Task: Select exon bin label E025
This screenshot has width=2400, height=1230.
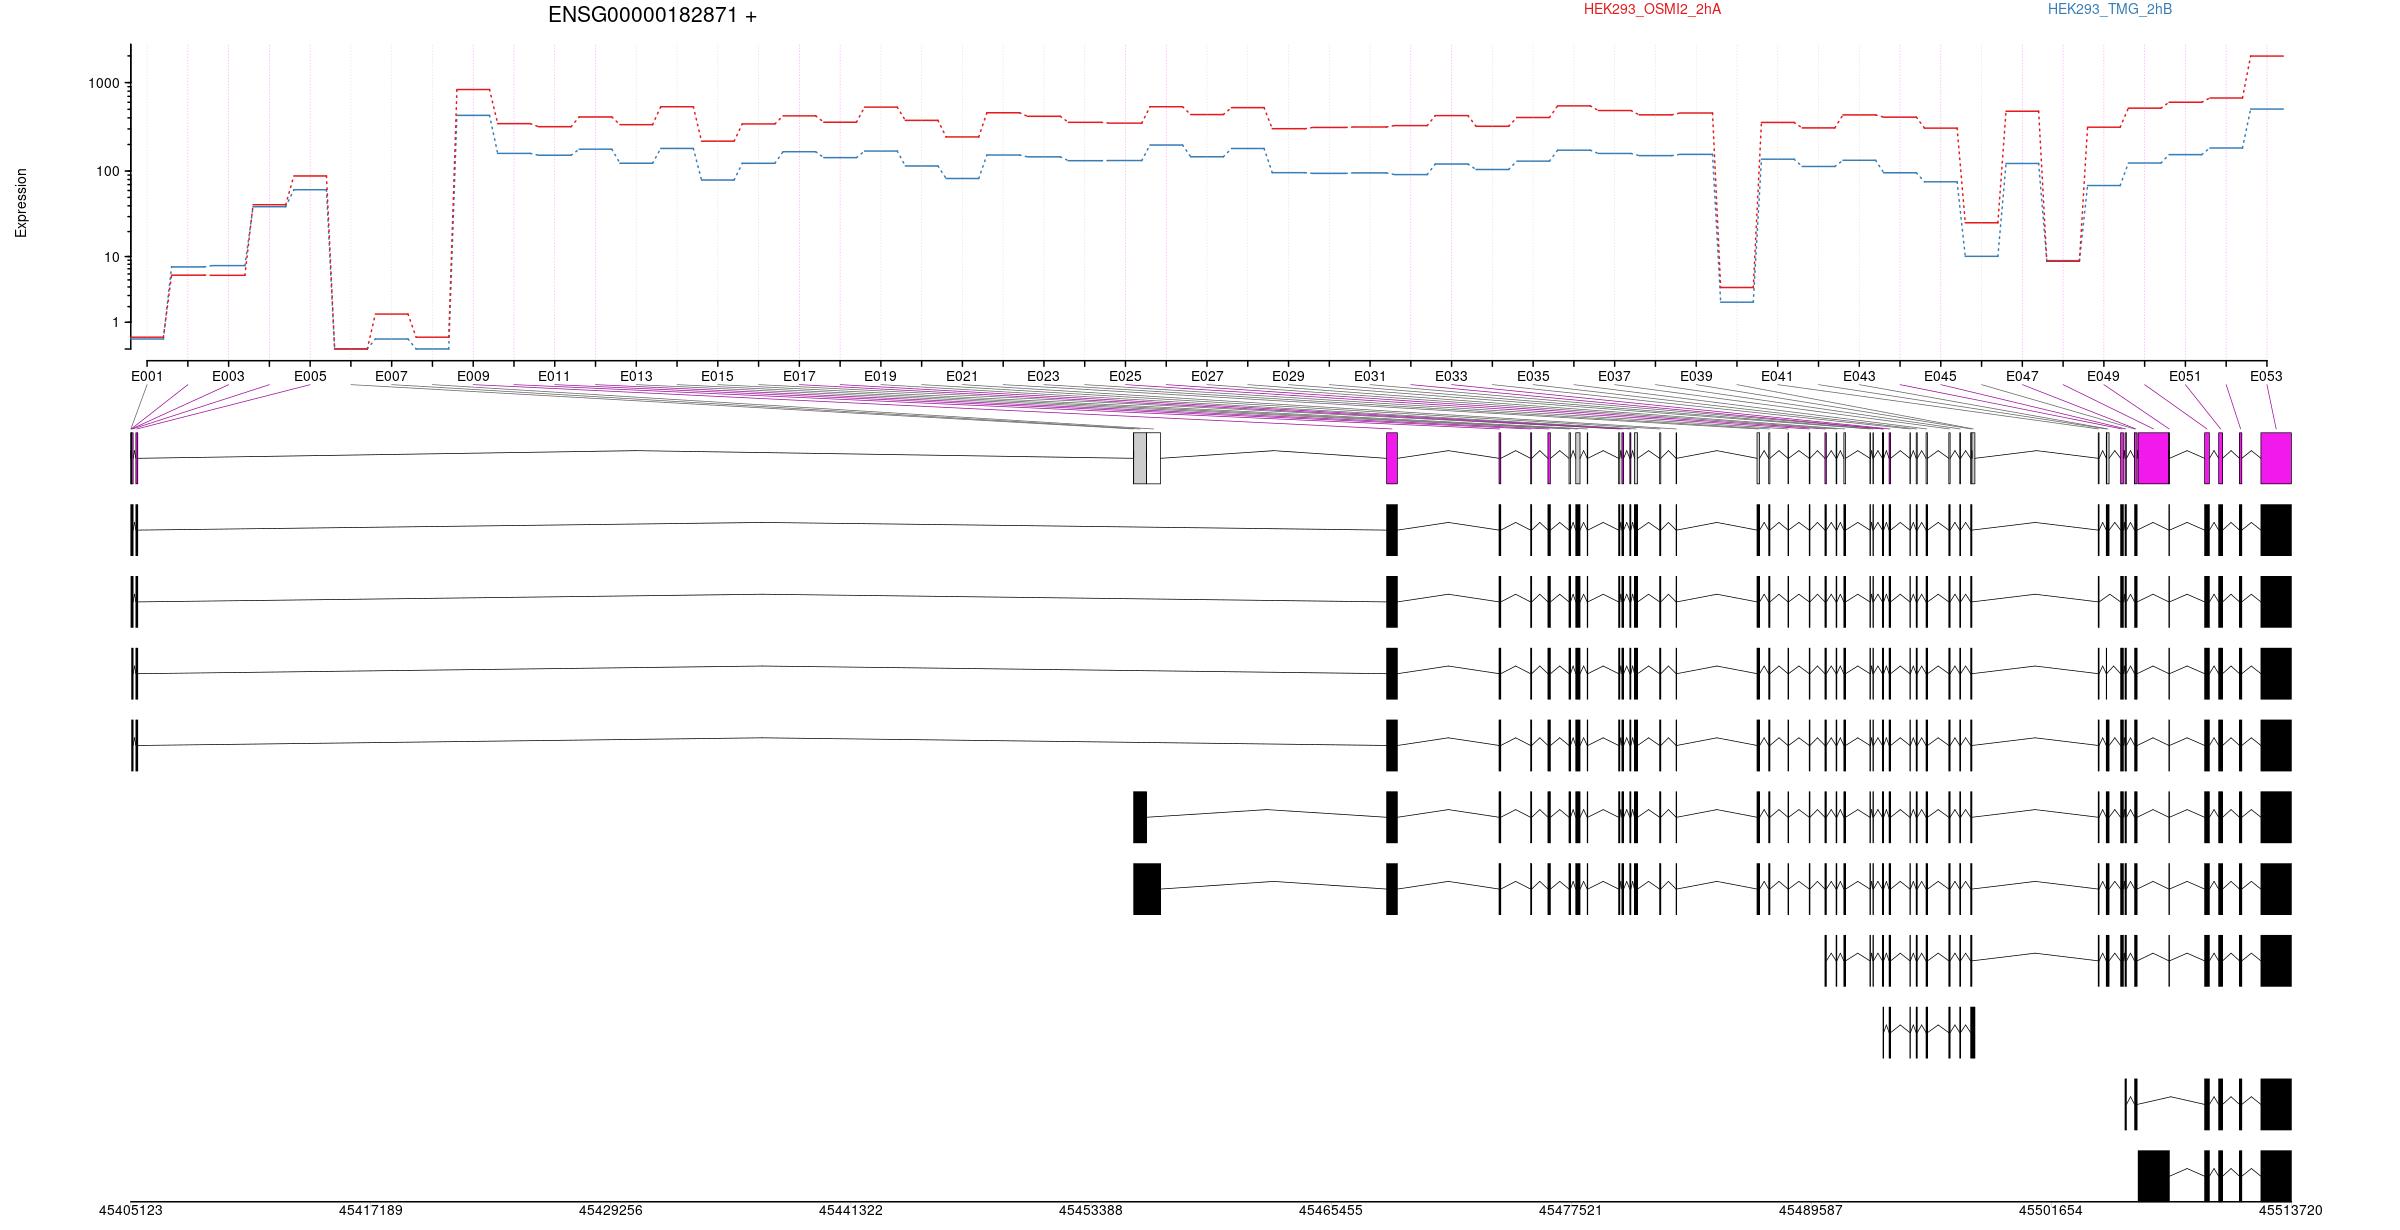Action: (1125, 376)
